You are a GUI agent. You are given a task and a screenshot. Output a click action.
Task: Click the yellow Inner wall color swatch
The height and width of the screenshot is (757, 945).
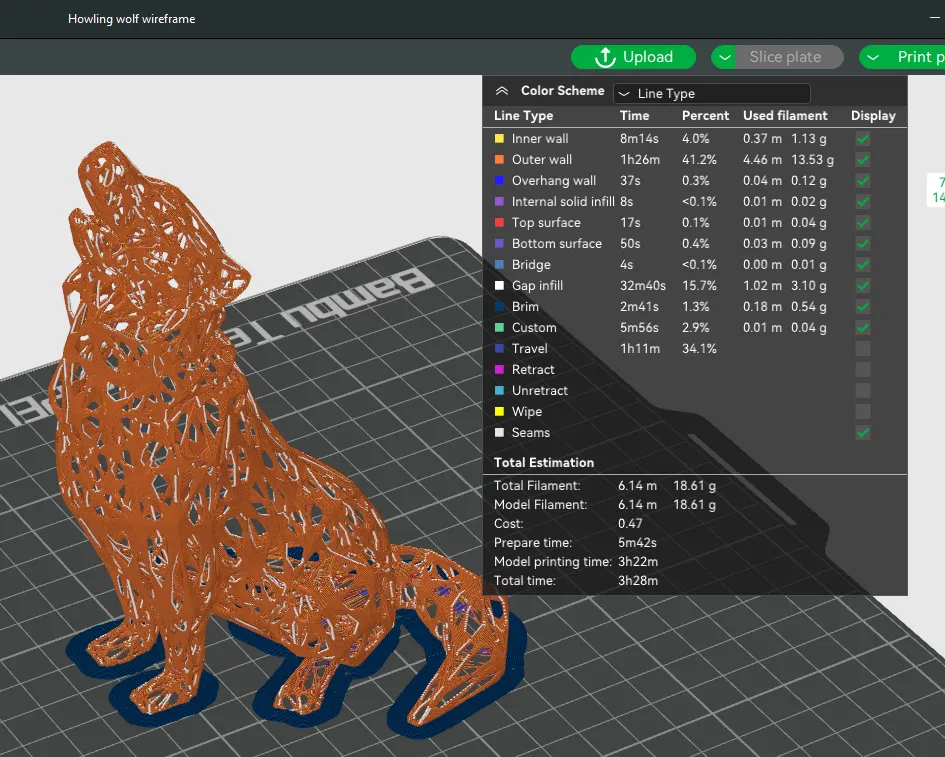[x=499, y=139]
